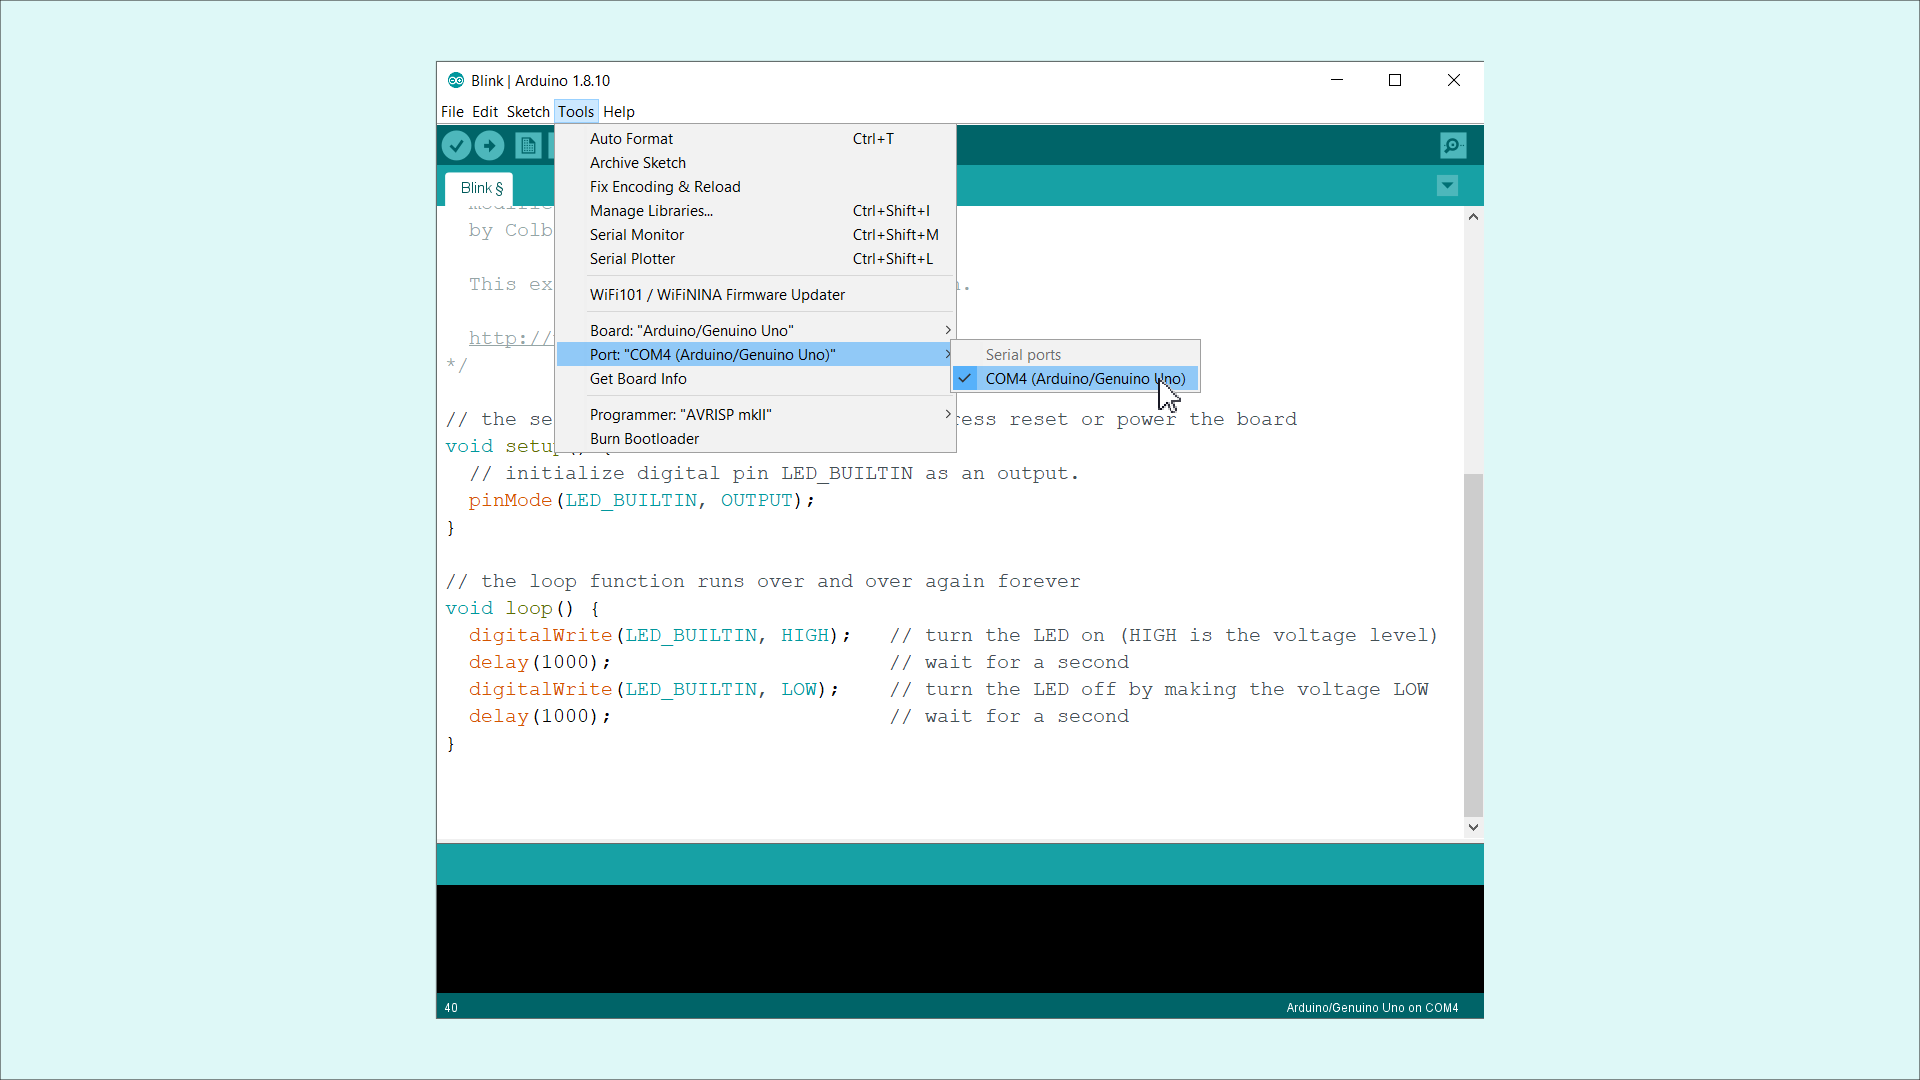Open the Edit menu
The image size is (1920, 1080).
[485, 112]
